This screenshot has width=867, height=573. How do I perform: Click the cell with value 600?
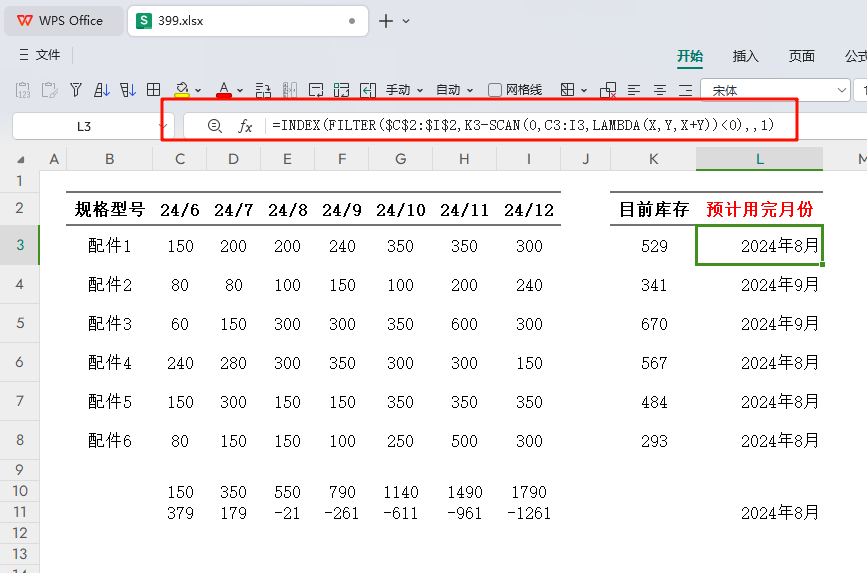tap(464, 324)
